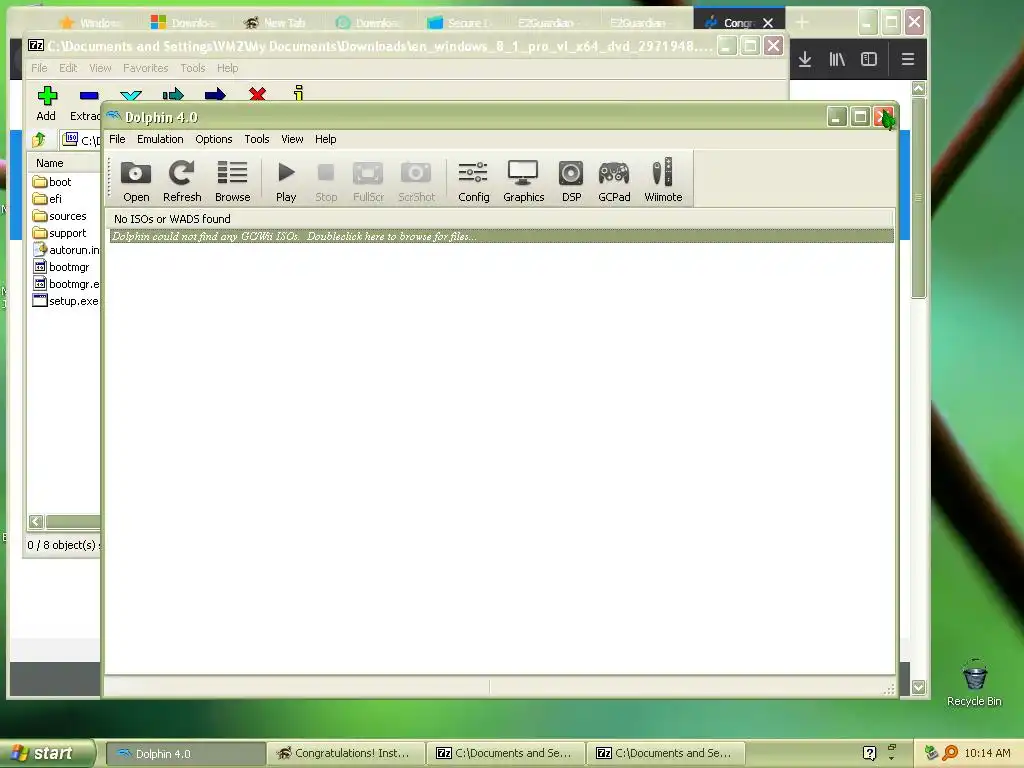Select the autorun.inf file in 7-Zip
Image resolution: width=1024 pixels, height=768 pixels.
tap(66, 249)
